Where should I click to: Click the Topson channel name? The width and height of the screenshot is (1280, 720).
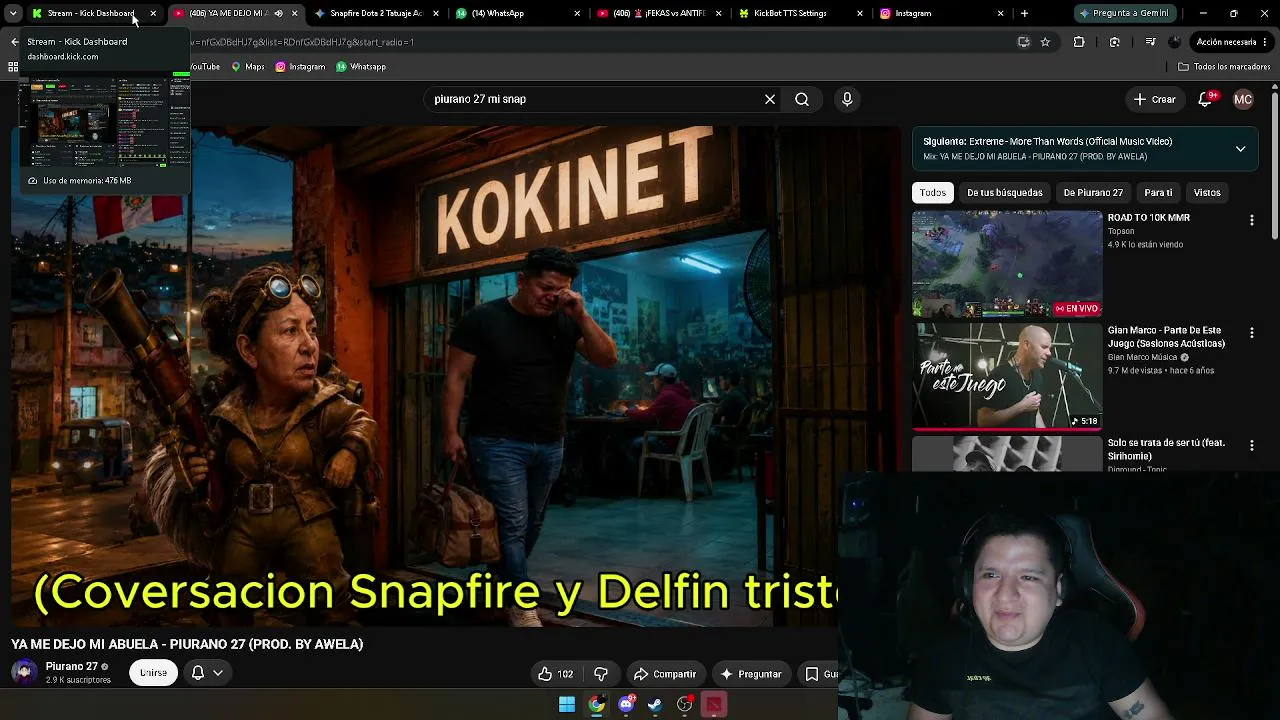pyautogui.click(x=1121, y=231)
